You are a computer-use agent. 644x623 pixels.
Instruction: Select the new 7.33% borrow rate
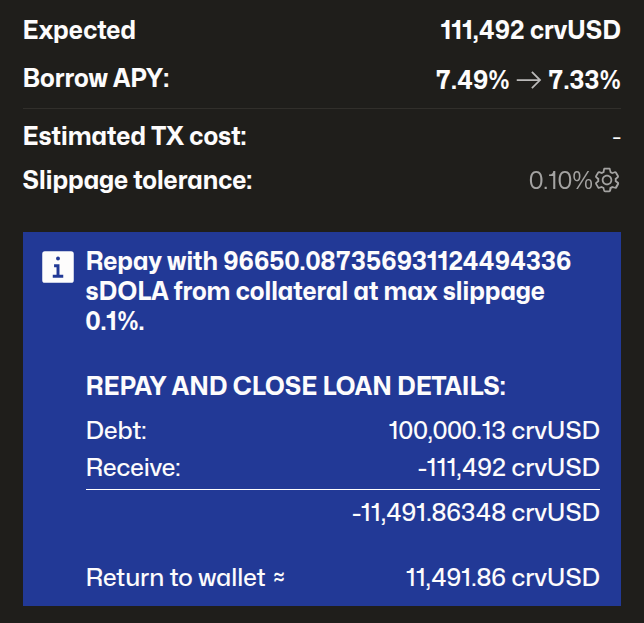(x=583, y=81)
